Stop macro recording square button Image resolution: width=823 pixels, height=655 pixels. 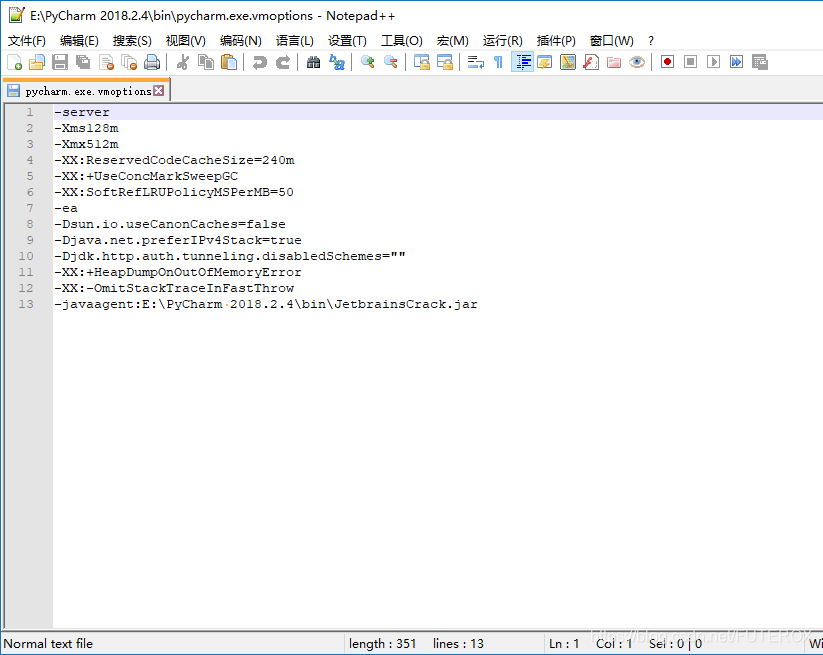pyautogui.click(x=691, y=62)
